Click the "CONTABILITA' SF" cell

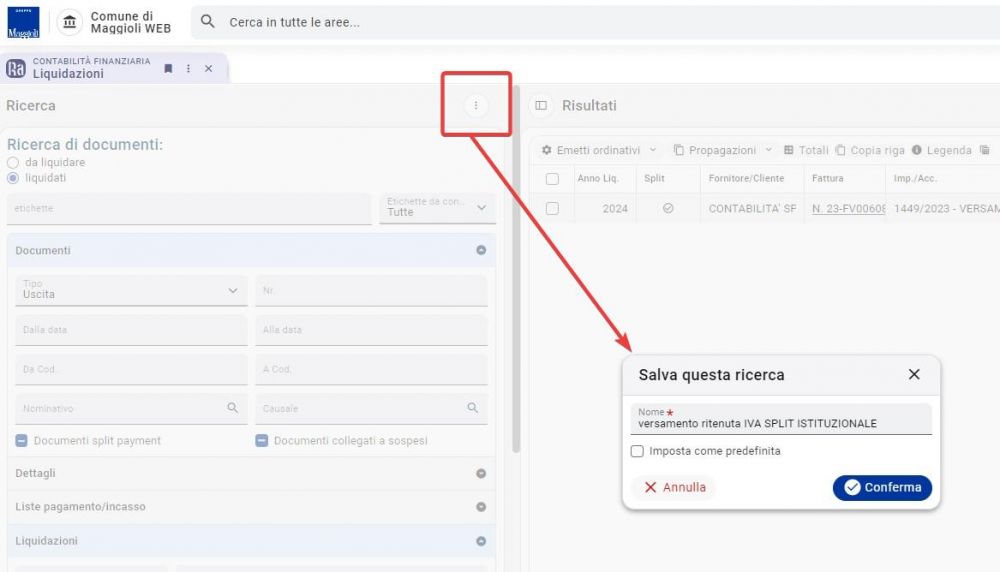pyautogui.click(x=752, y=209)
